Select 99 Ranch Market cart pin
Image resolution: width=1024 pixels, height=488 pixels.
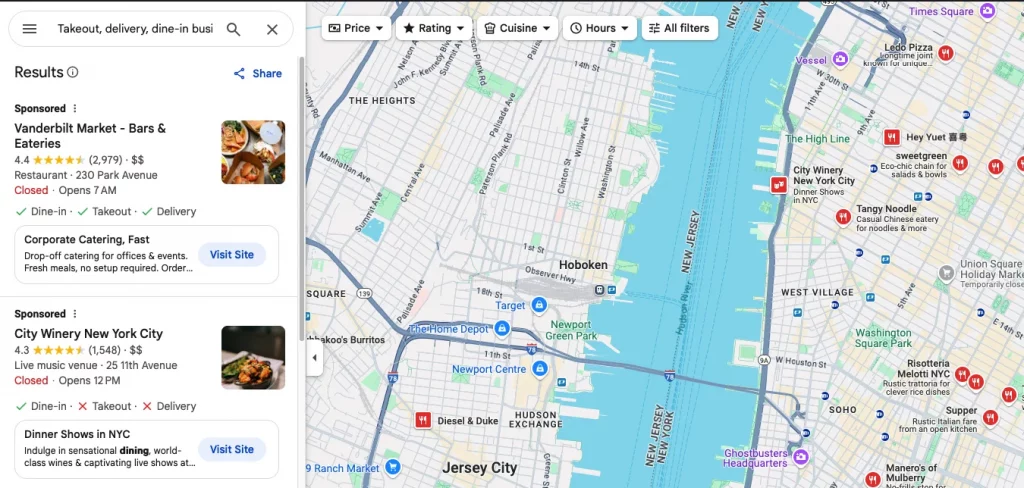click(392, 467)
